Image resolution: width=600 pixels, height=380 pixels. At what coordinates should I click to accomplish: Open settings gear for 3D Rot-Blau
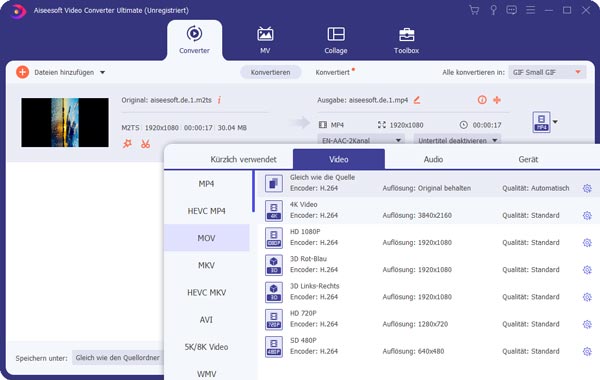[587, 270]
